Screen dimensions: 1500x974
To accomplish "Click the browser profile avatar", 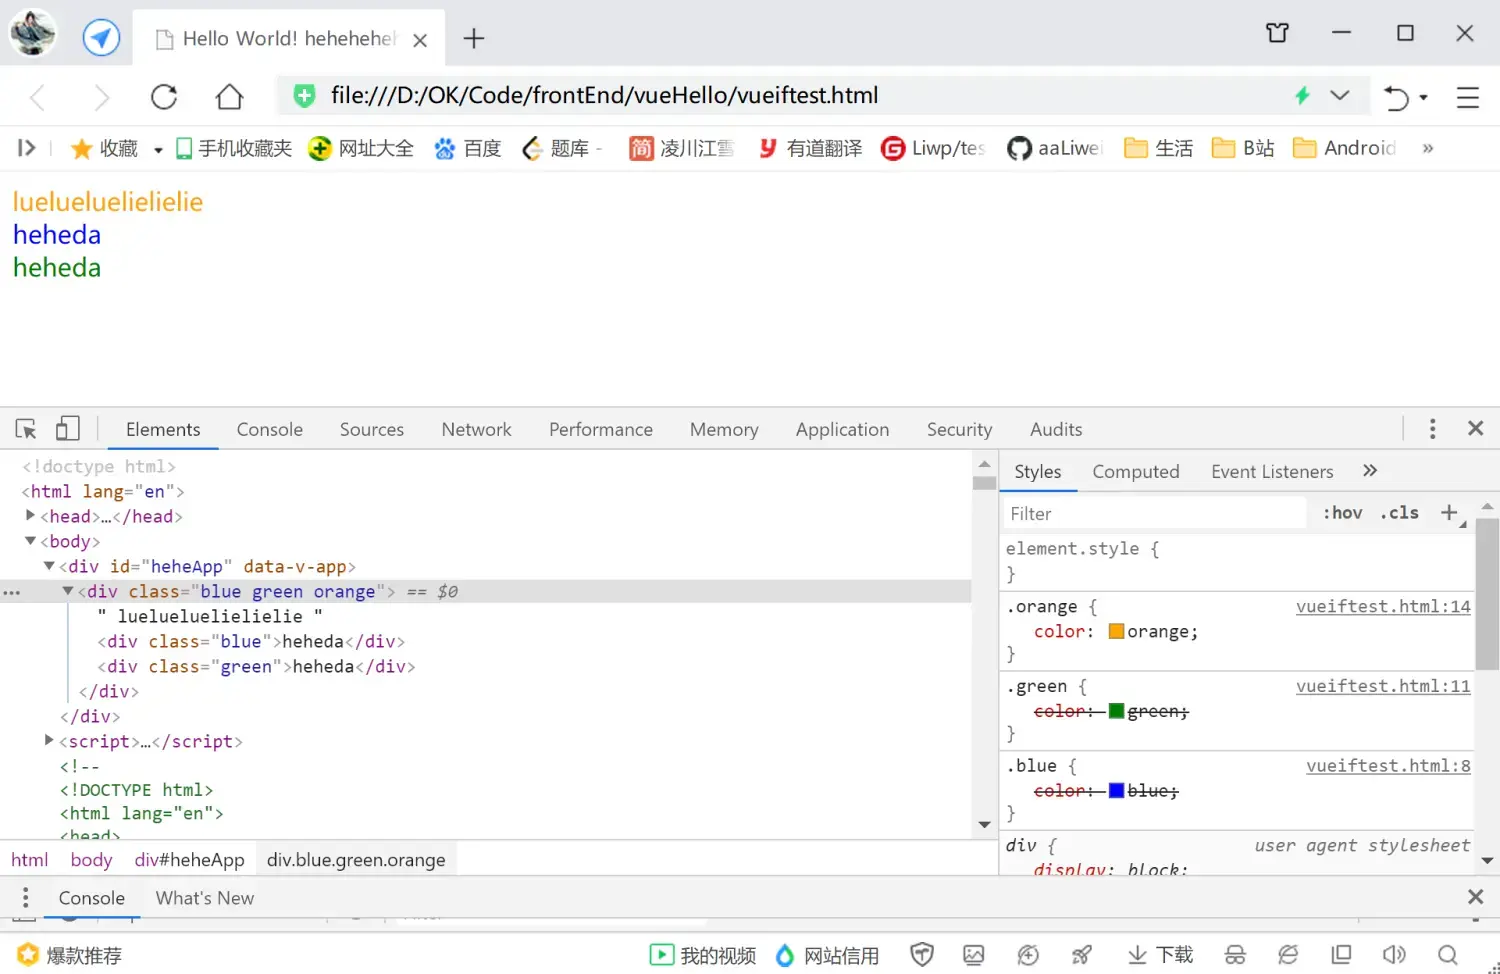I will point(33,33).
